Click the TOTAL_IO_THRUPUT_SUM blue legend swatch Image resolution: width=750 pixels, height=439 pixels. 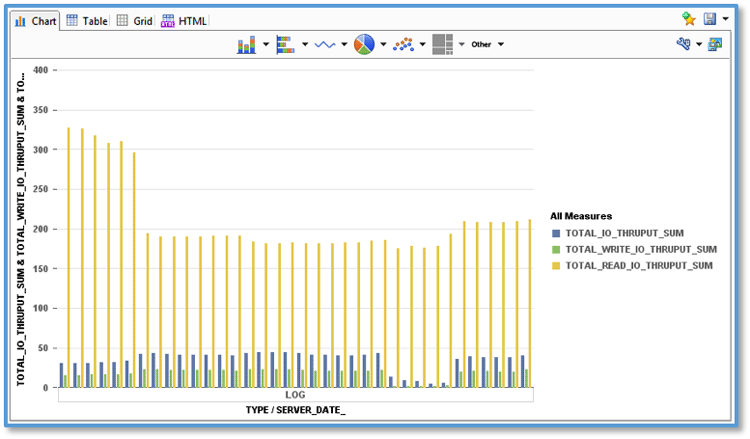(x=555, y=232)
